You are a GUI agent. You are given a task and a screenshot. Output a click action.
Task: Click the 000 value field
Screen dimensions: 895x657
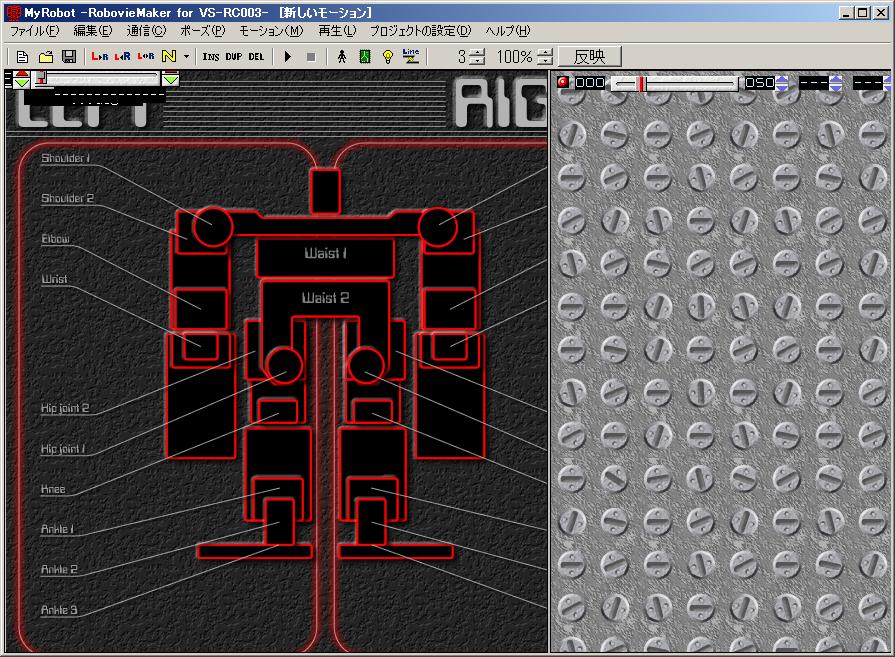tap(590, 83)
